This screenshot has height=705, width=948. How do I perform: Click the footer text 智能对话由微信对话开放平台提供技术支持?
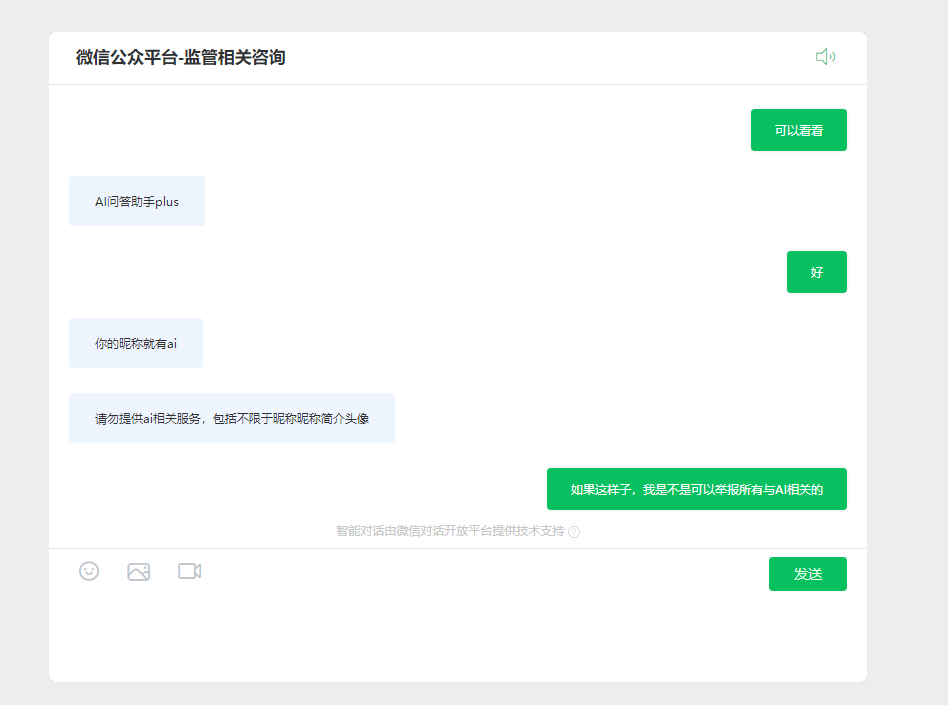(x=450, y=531)
